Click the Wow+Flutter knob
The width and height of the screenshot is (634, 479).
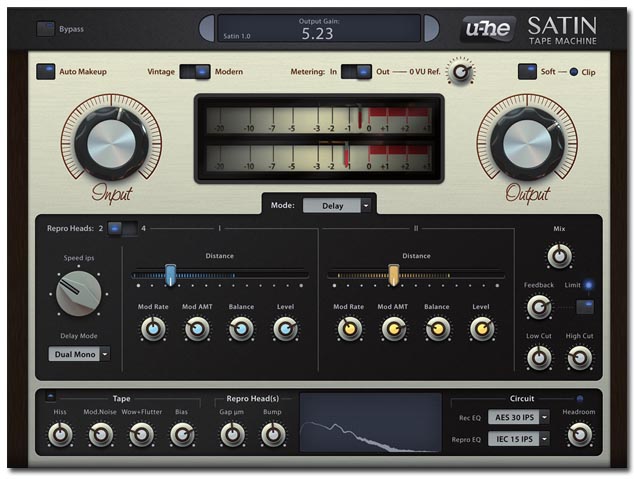(142, 435)
